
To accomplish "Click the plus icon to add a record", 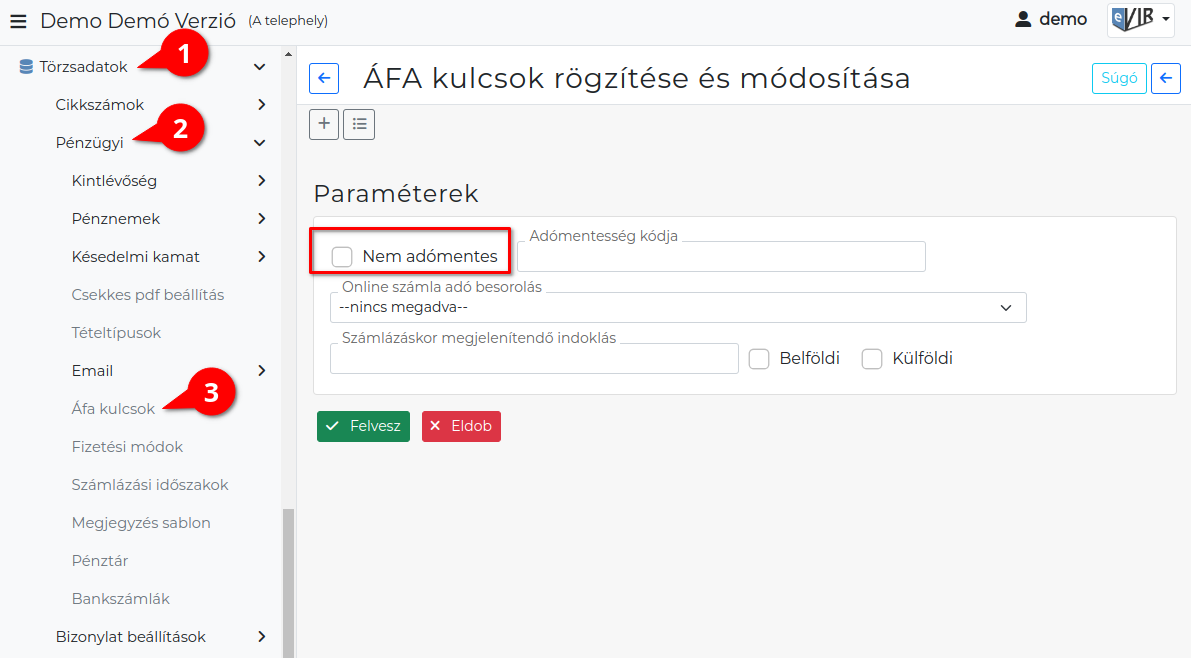I will tap(324, 124).
